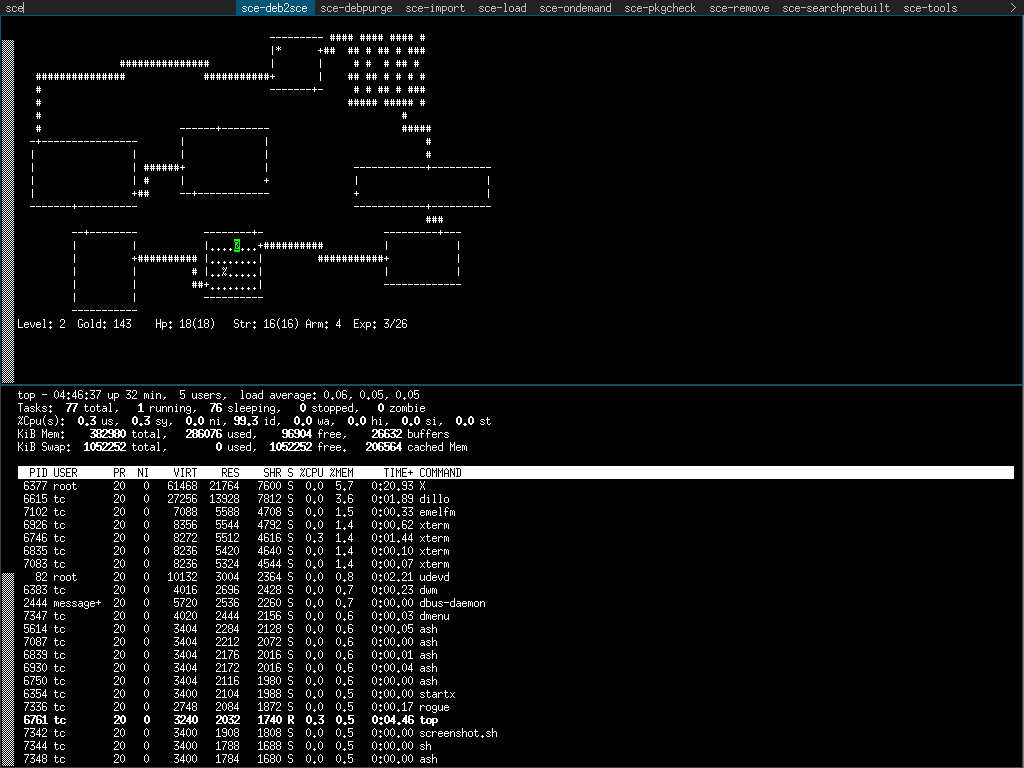
Task: Click the dmenu process row
Action: pyautogui.click(x=516, y=616)
